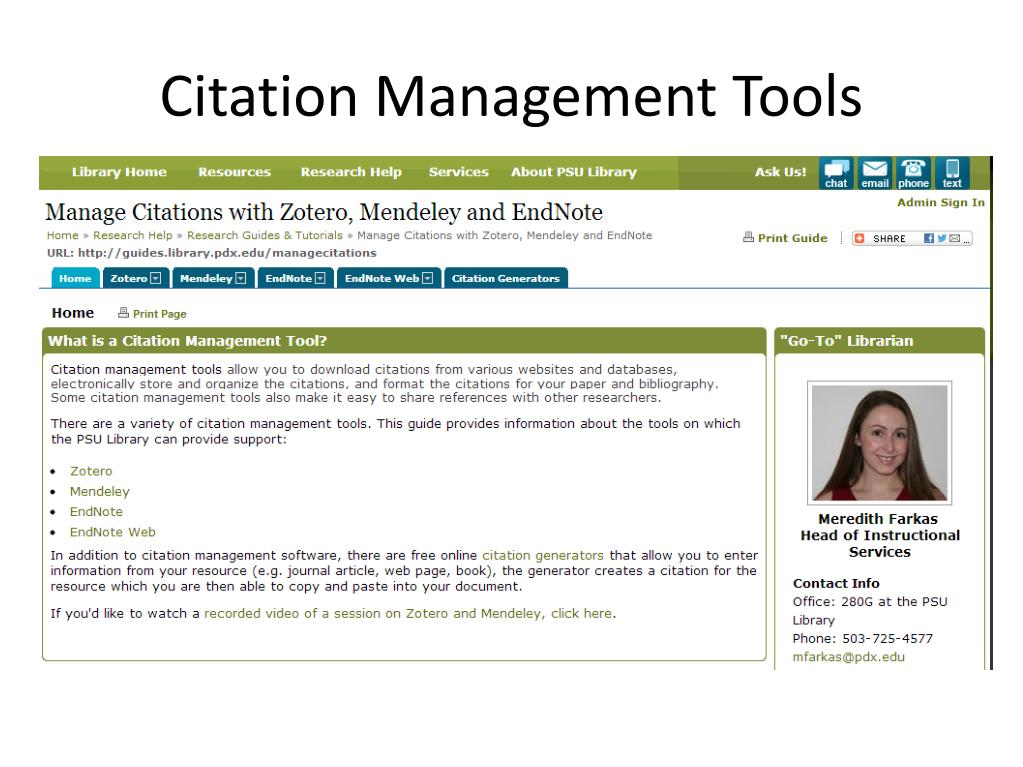Open the Mendeley link in the bullet list

pos(100,491)
